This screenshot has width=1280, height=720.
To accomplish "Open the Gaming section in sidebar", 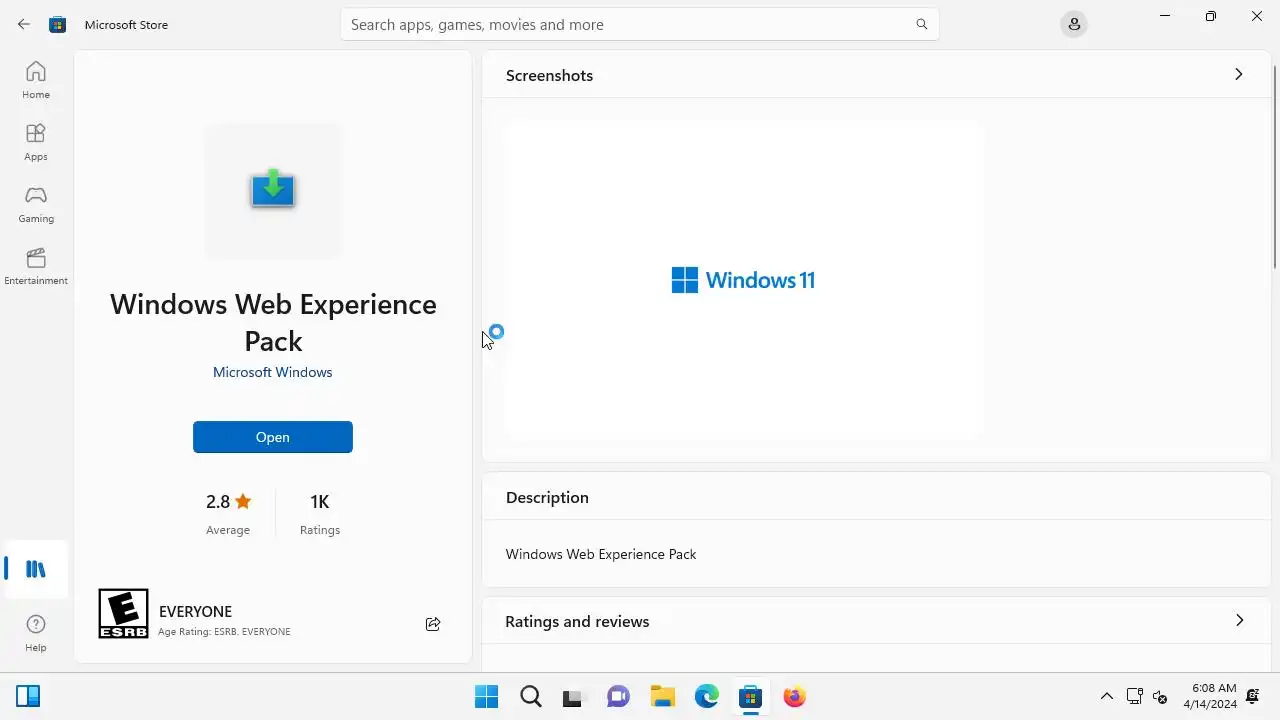I will pos(36,204).
